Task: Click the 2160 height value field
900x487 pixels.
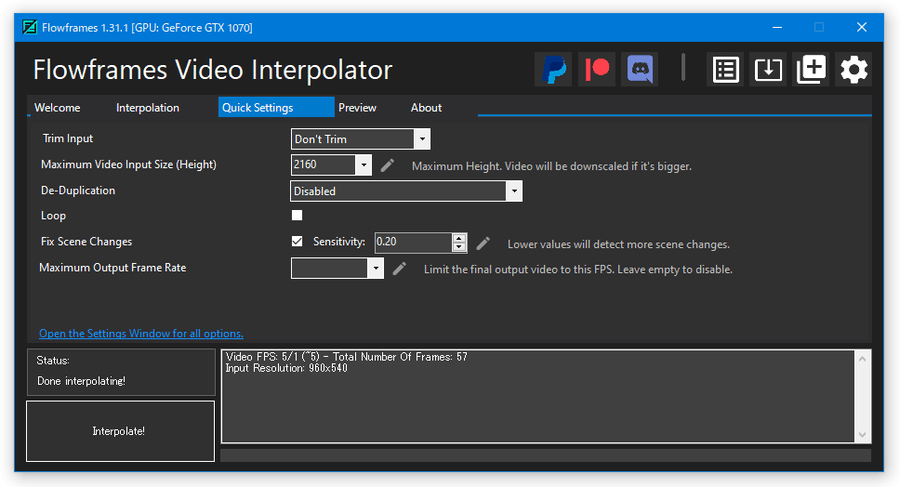Action: (x=324, y=165)
